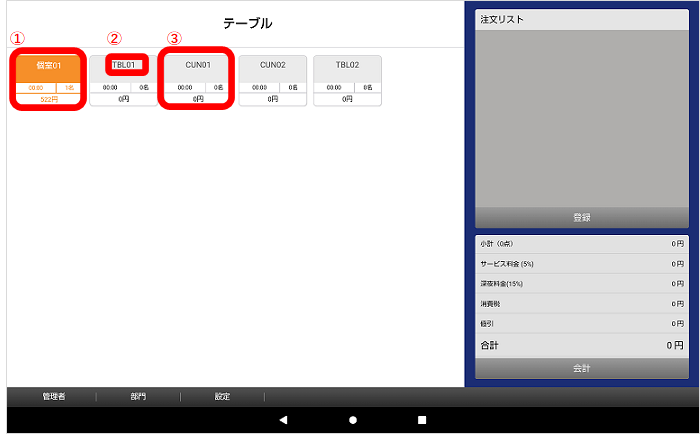
Task: Tap the Android back navigation icon
Action: coord(283,420)
